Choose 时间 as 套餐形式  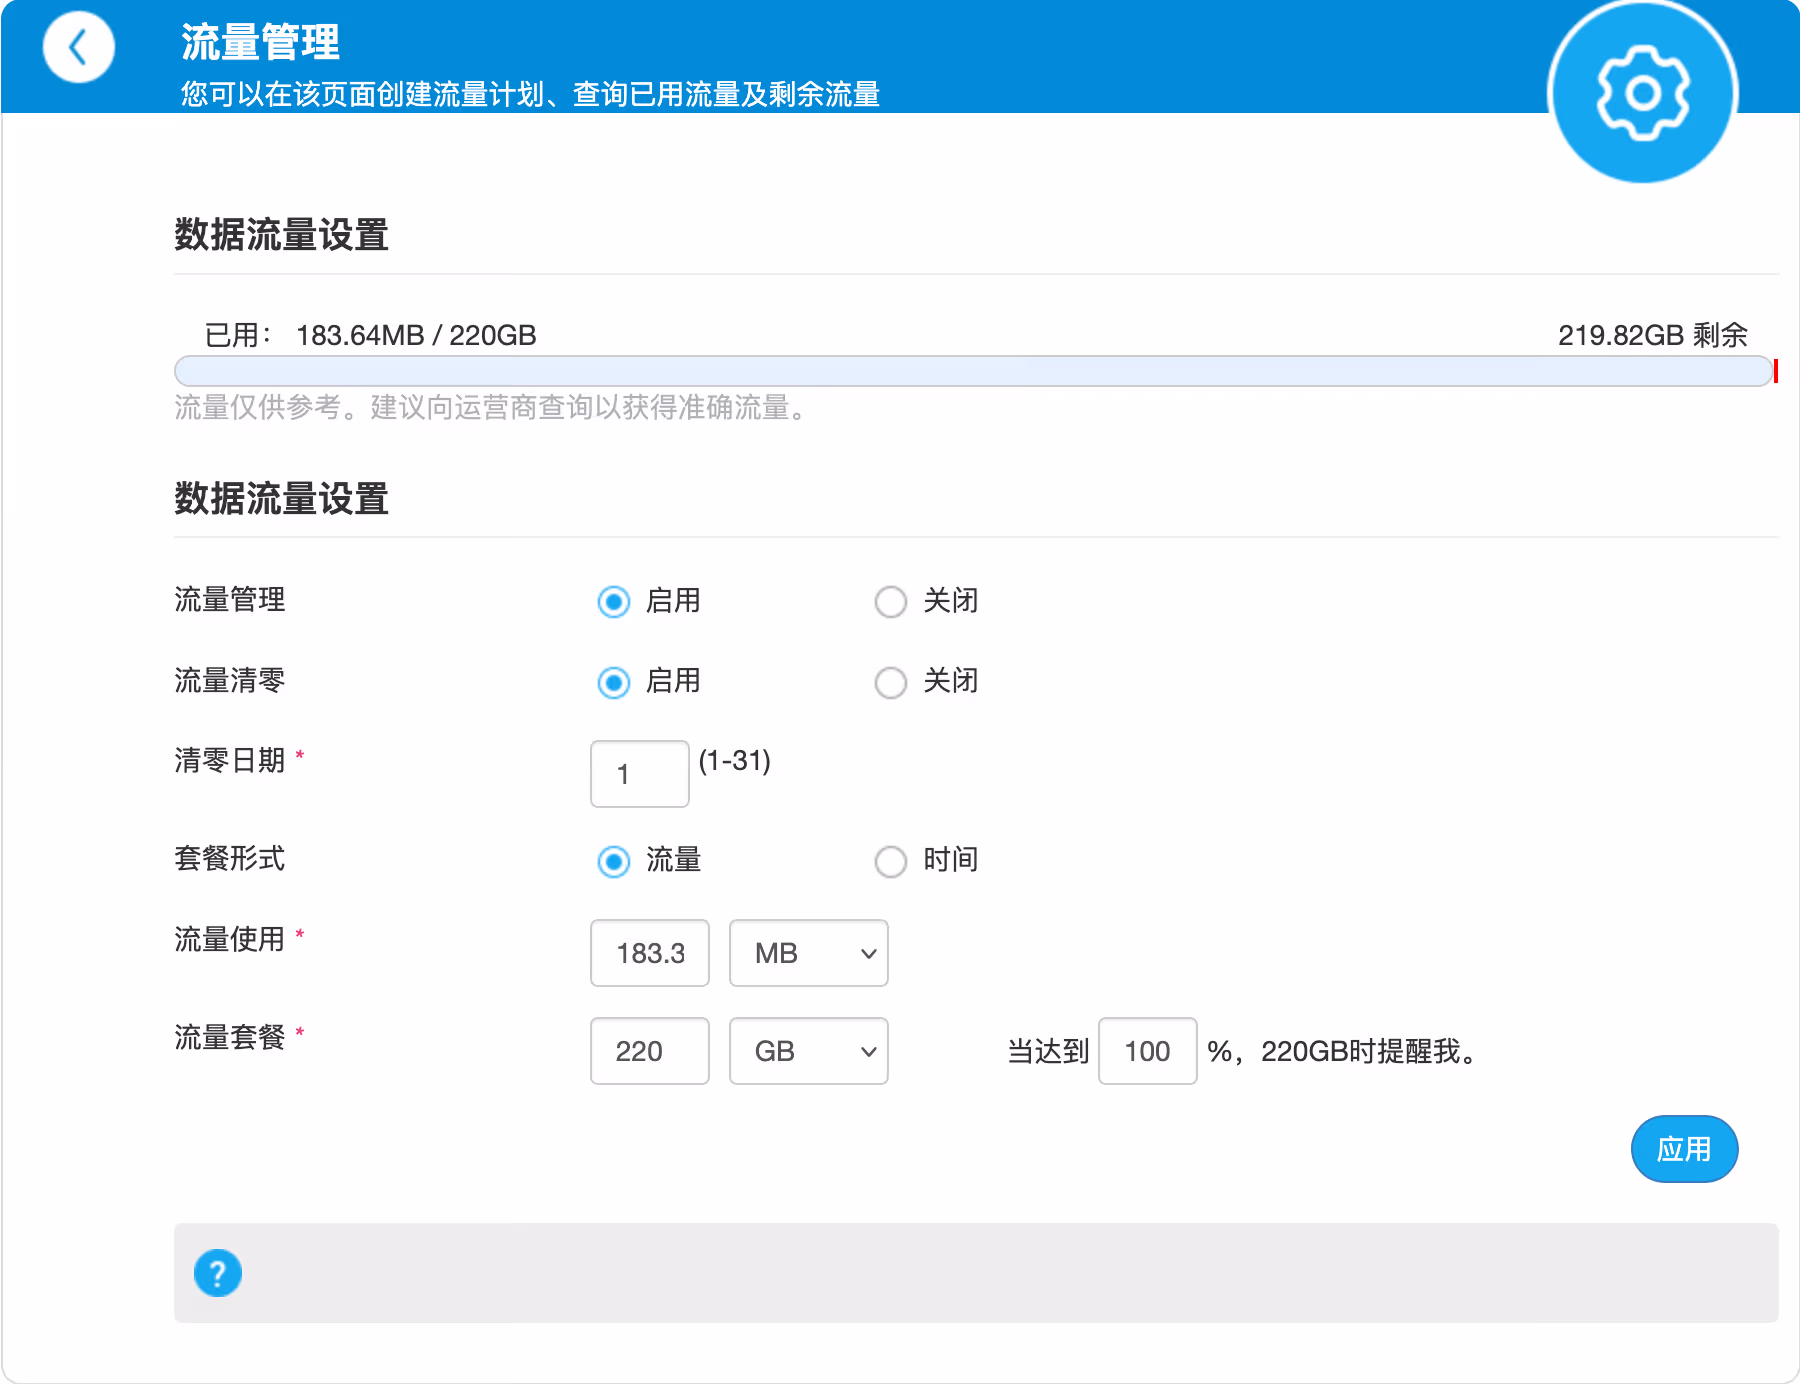[x=891, y=861]
